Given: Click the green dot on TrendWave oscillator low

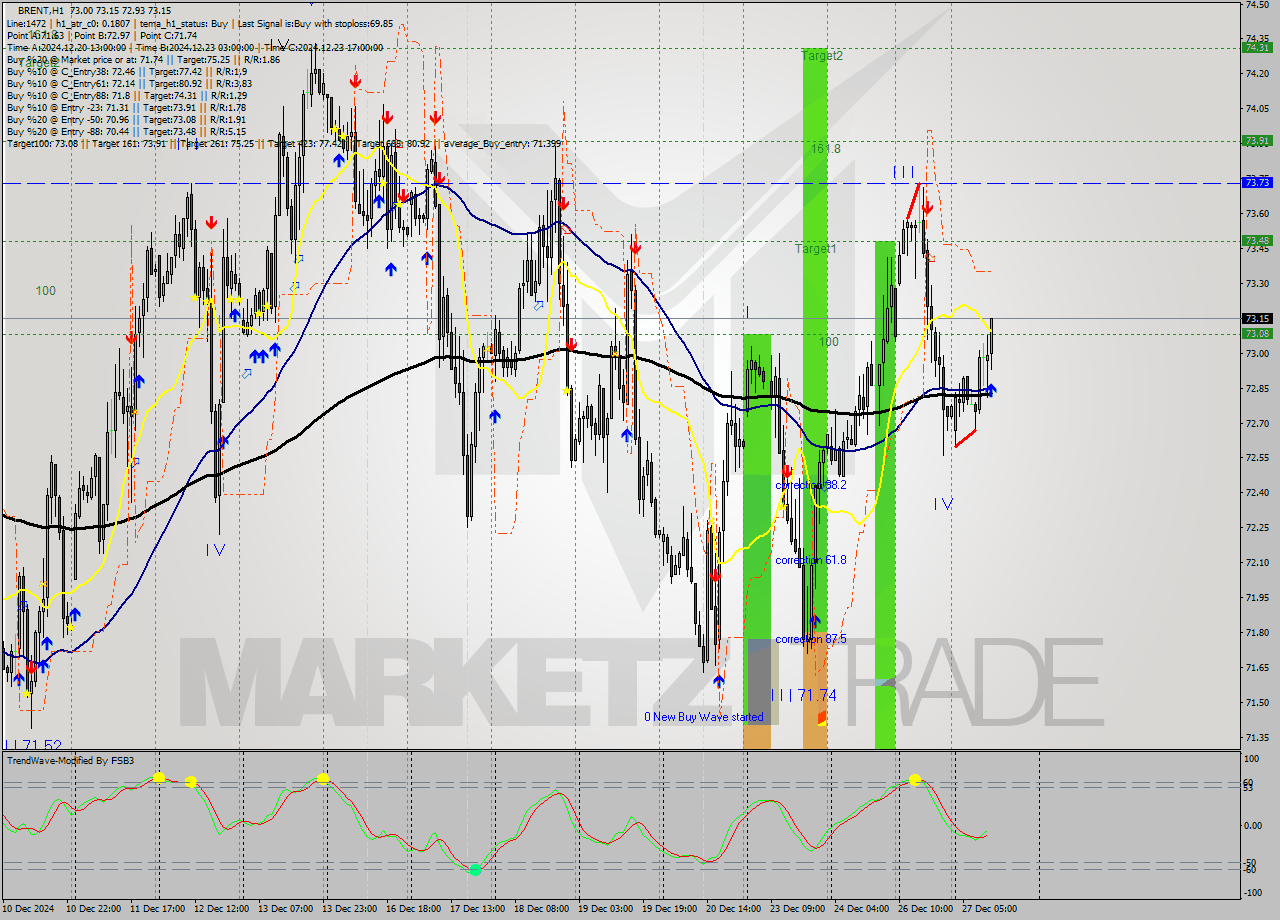Looking at the screenshot, I should pos(475,870).
